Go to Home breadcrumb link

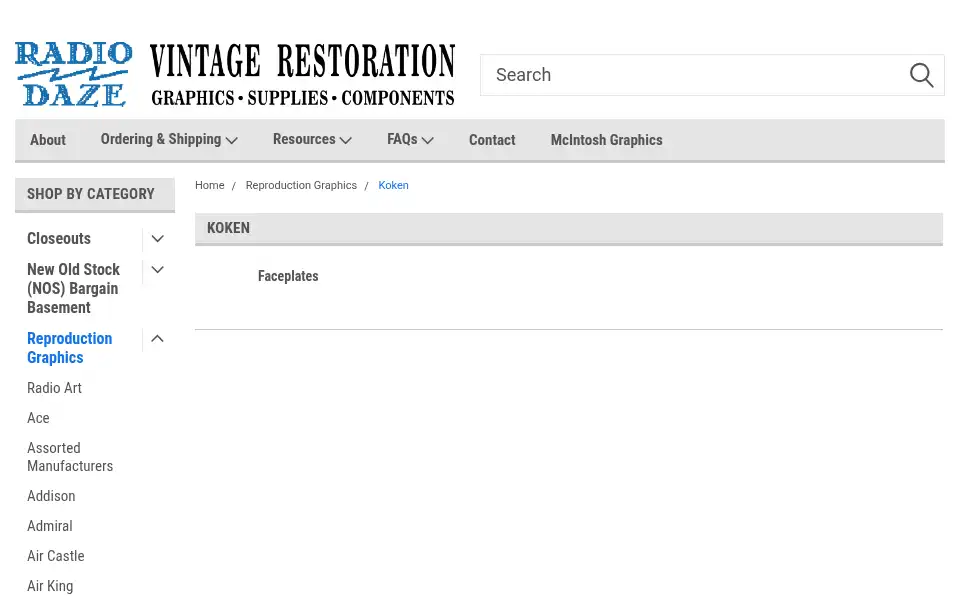coord(209,185)
